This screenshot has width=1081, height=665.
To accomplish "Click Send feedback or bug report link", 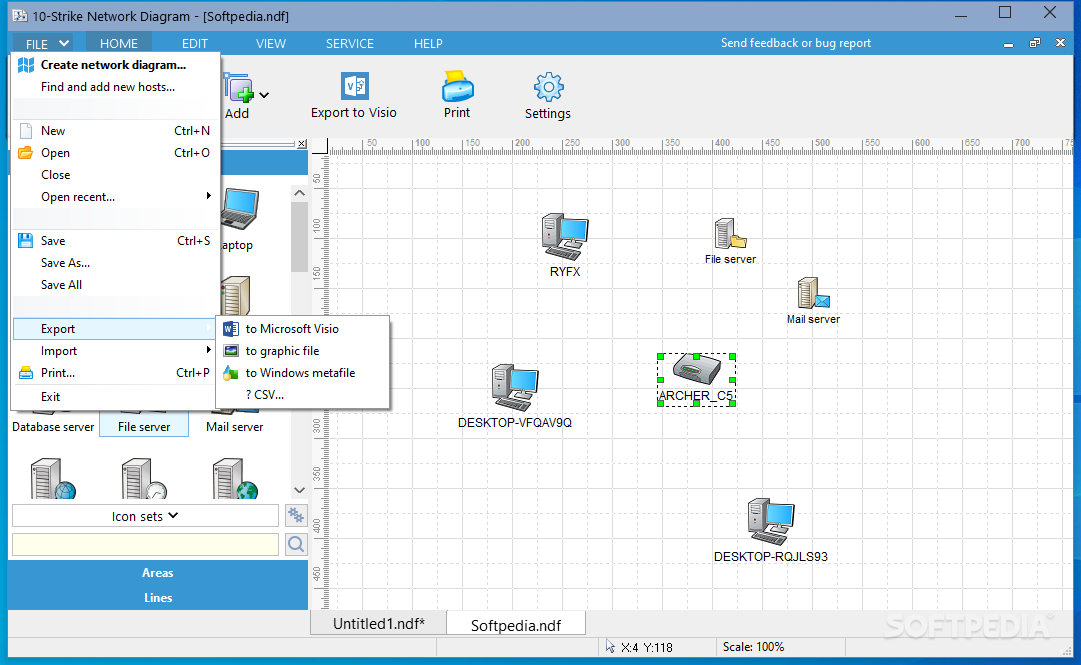I will (796, 43).
